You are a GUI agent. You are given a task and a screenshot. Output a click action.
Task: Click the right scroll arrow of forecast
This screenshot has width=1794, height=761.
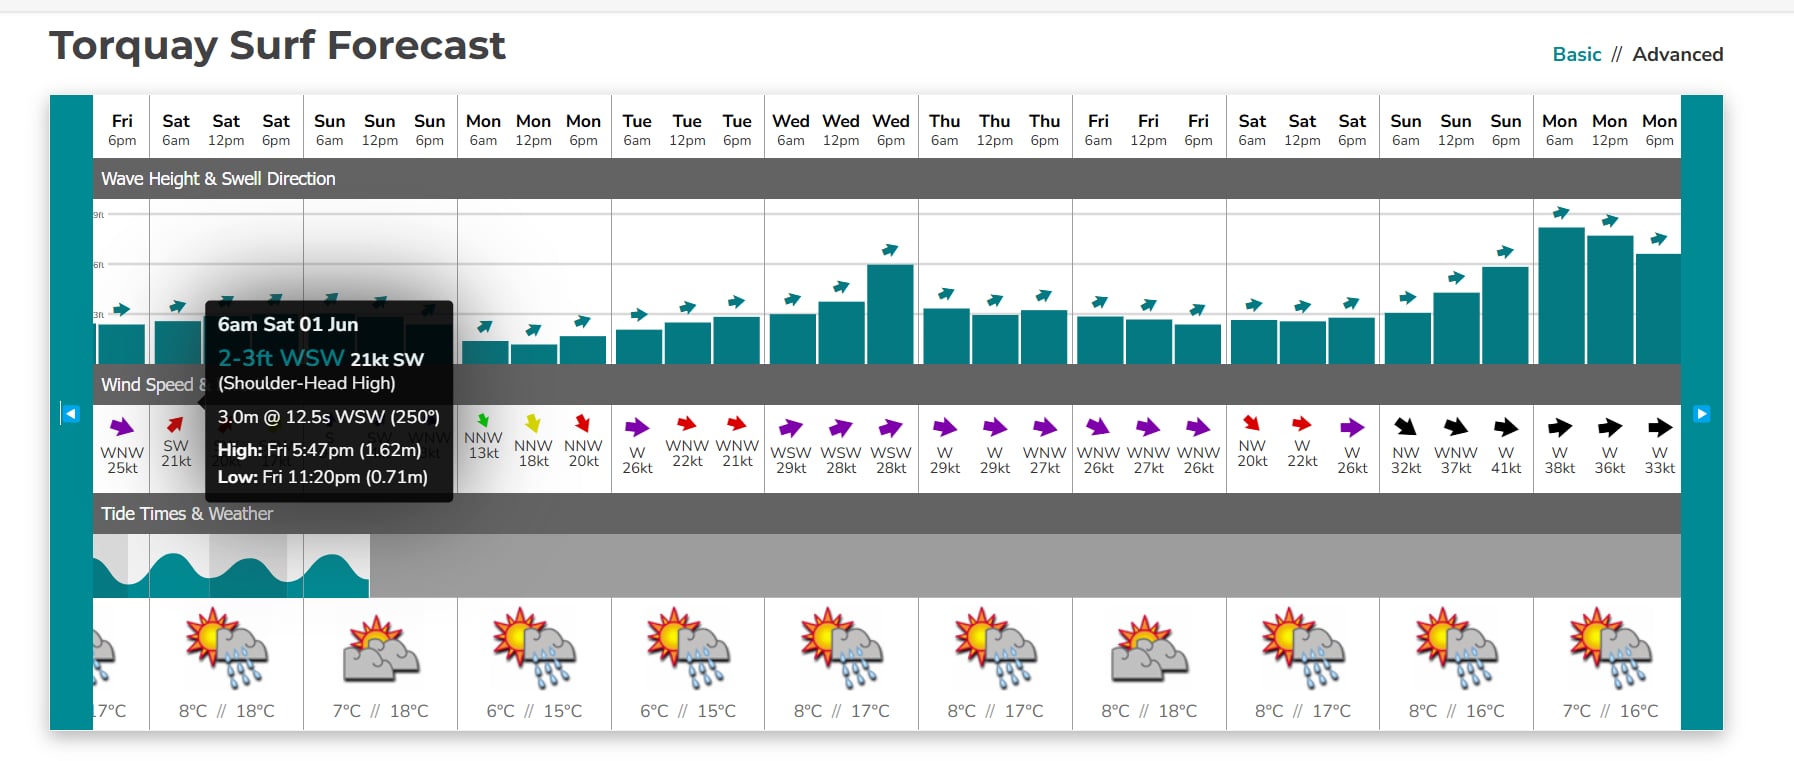click(x=1701, y=413)
